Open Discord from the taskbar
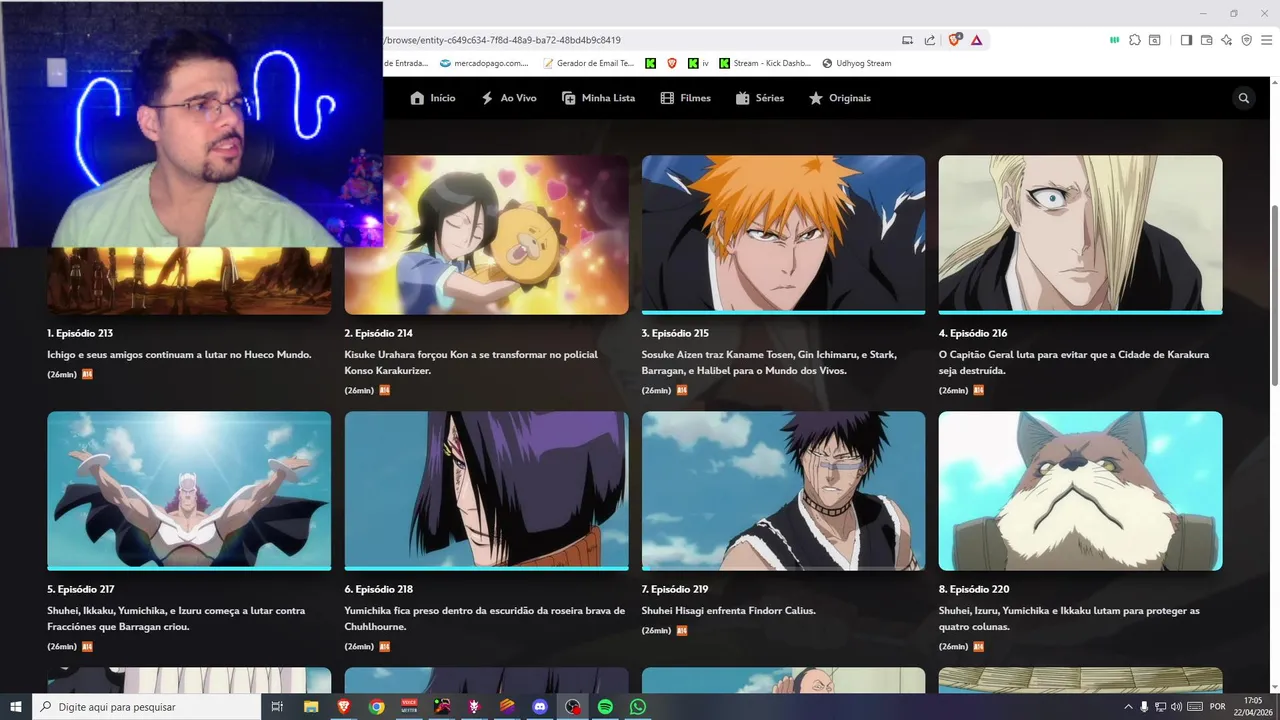The width and height of the screenshot is (1280, 720). pyautogui.click(x=540, y=707)
